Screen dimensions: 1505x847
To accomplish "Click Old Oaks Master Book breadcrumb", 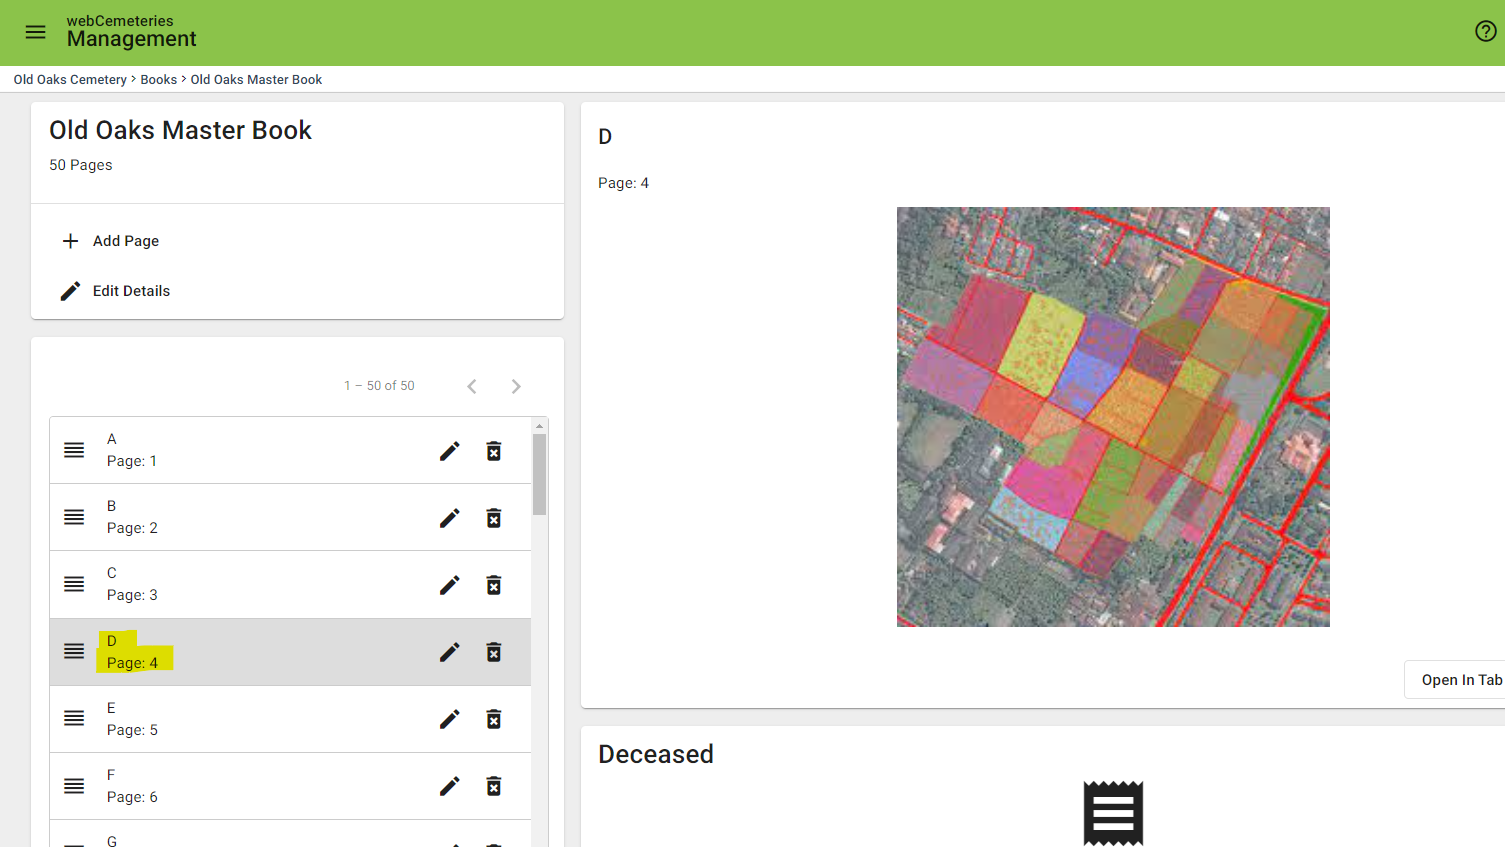I will (256, 80).
